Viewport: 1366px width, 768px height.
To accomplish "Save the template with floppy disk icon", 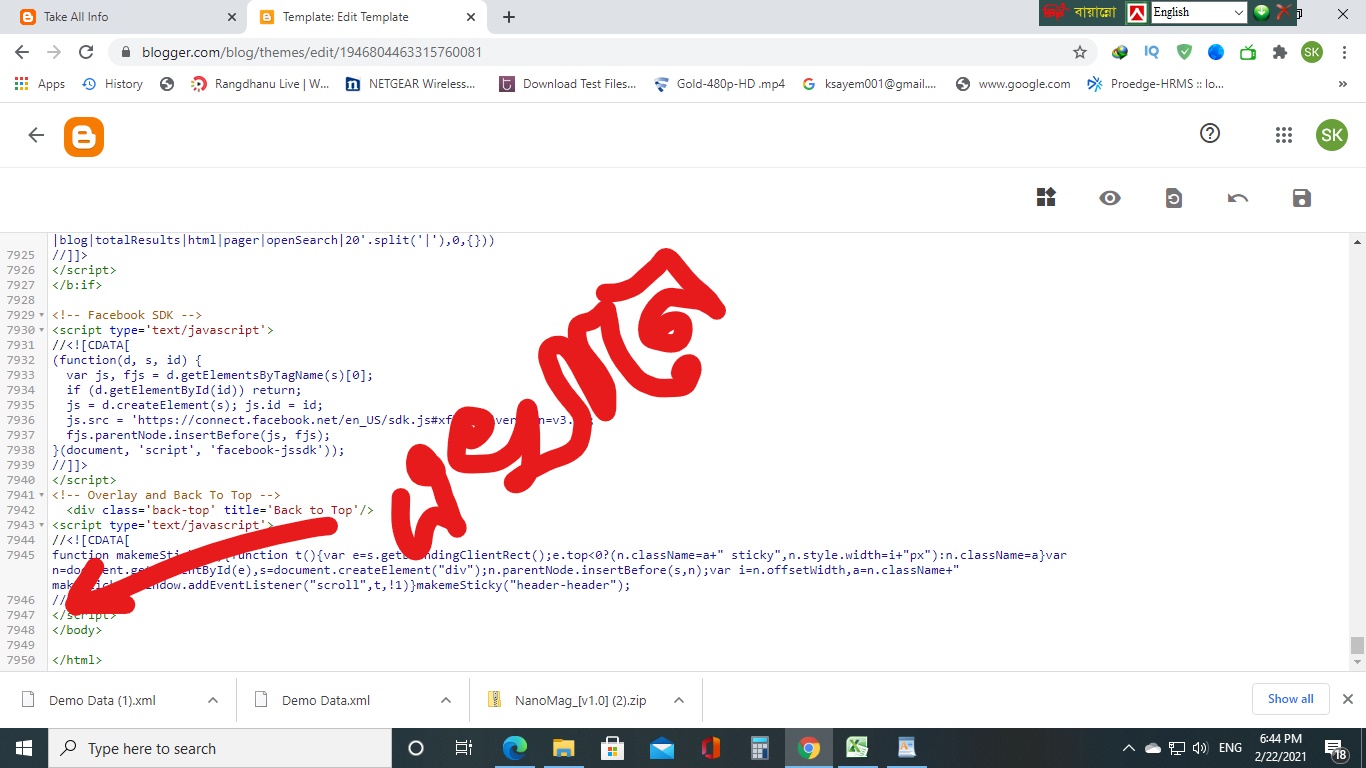I will pos(1301,198).
